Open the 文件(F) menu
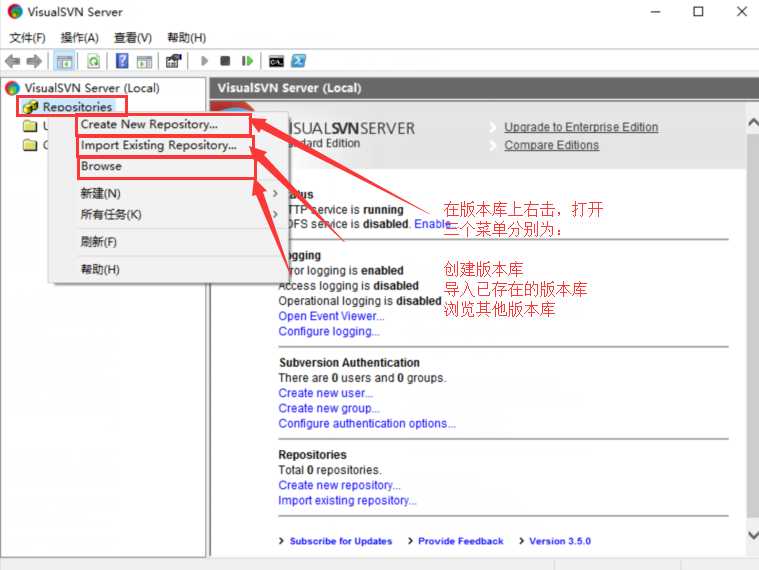 pos(28,38)
